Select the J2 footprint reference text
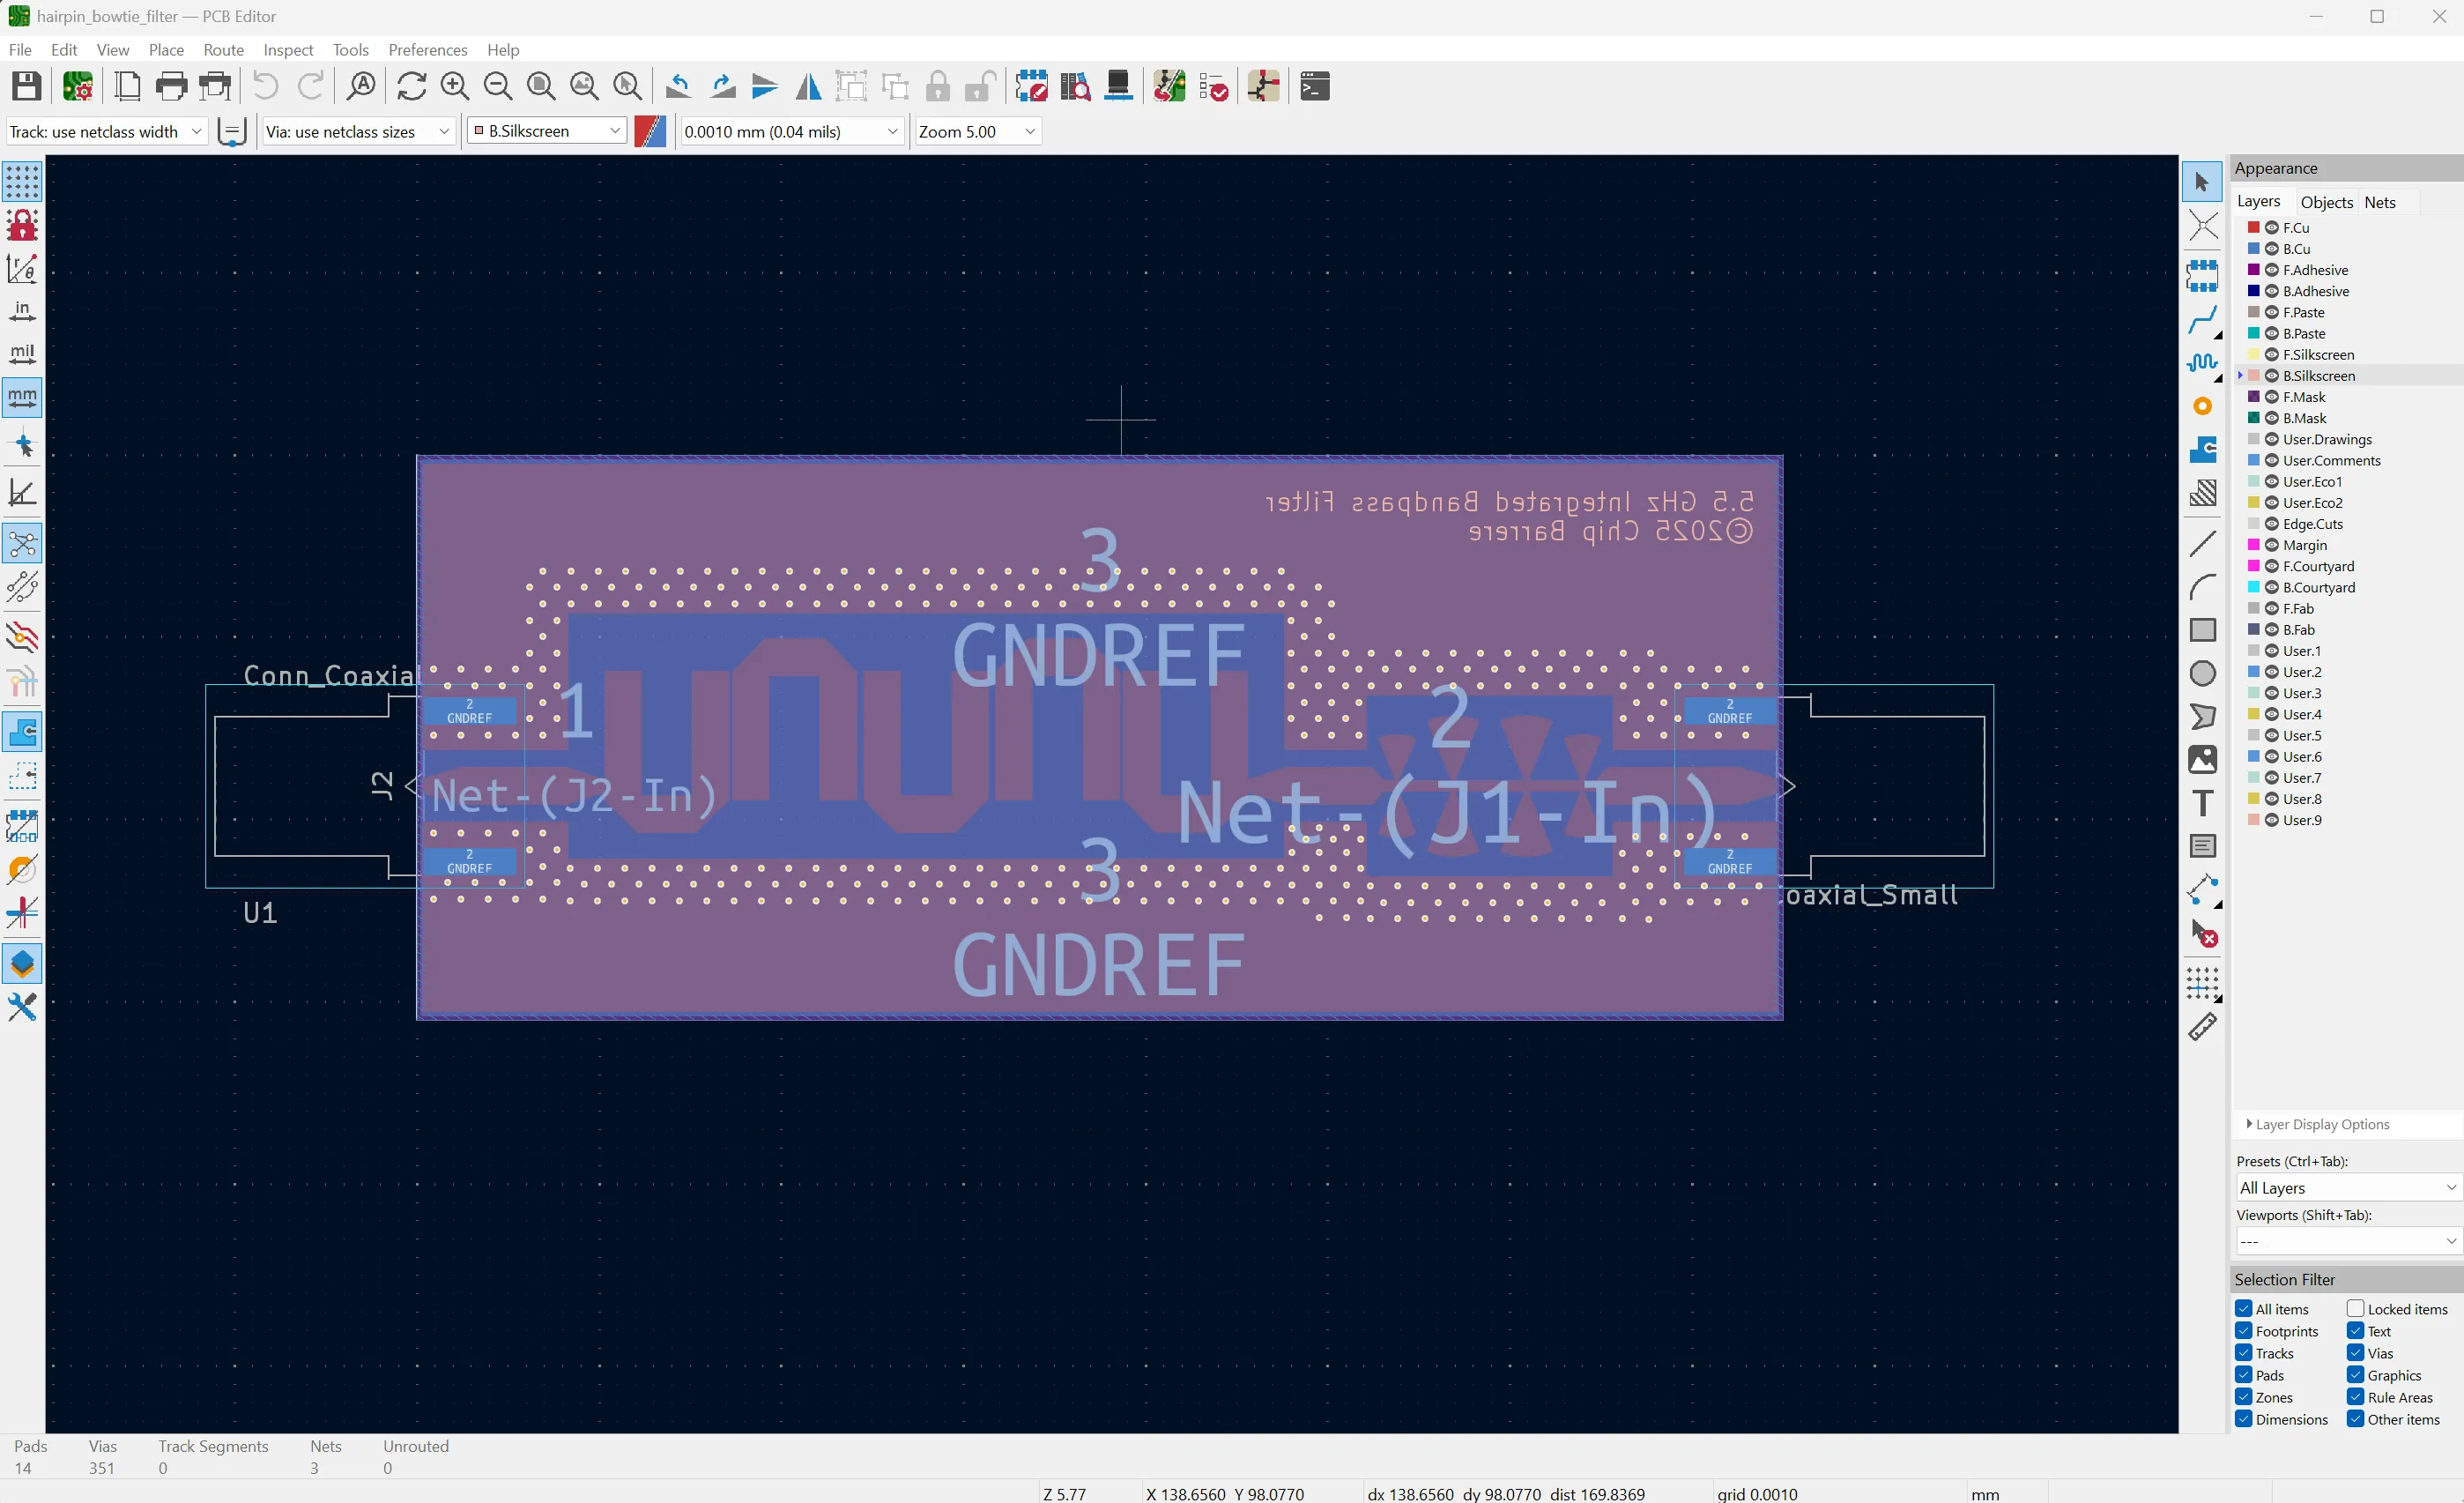This screenshot has width=2464, height=1503. coord(382,785)
